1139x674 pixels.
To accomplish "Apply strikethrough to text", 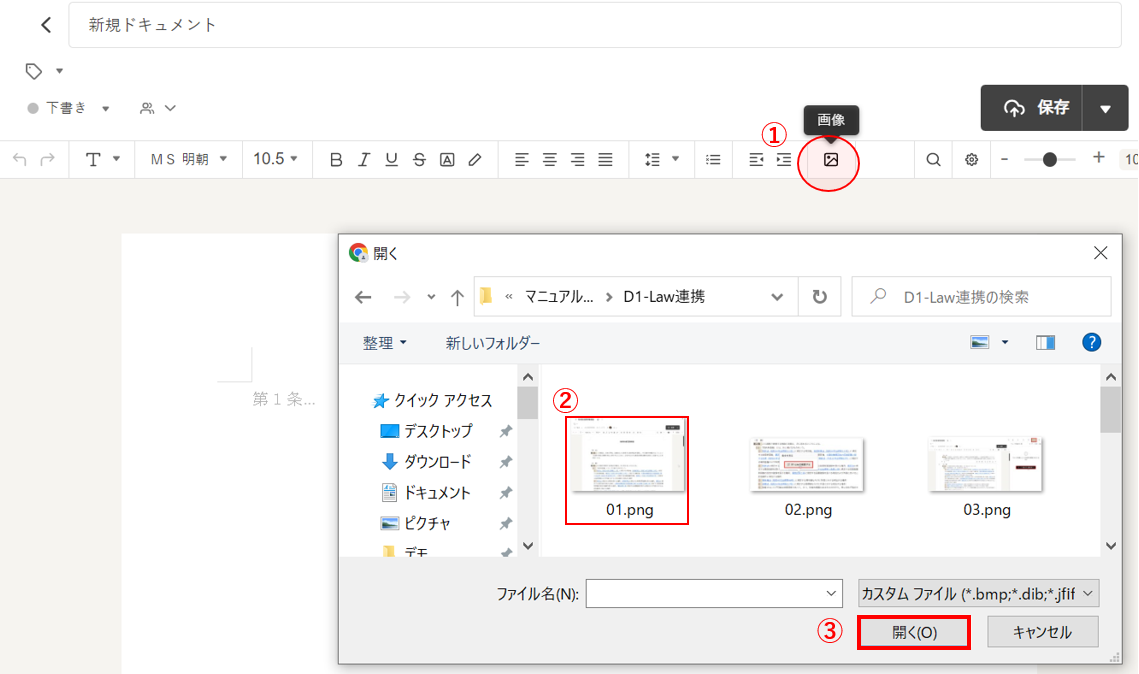I will tap(419, 160).
